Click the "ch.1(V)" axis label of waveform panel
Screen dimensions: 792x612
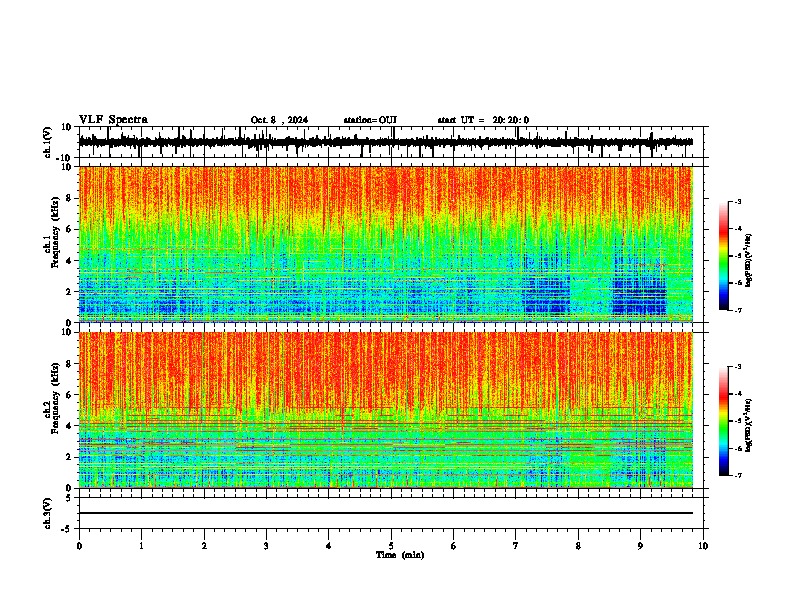pyautogui.click(x=48, y=142)
